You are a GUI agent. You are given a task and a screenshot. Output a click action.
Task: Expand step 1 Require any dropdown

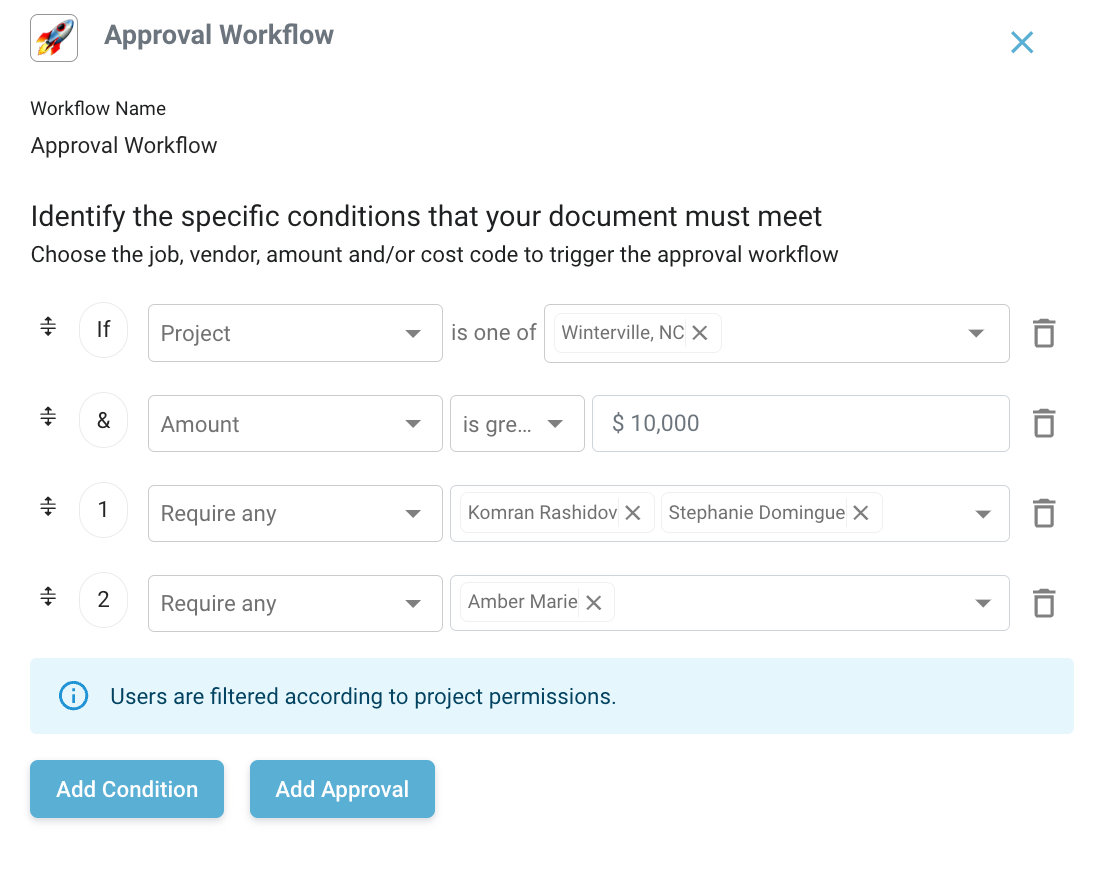(295, 513)
